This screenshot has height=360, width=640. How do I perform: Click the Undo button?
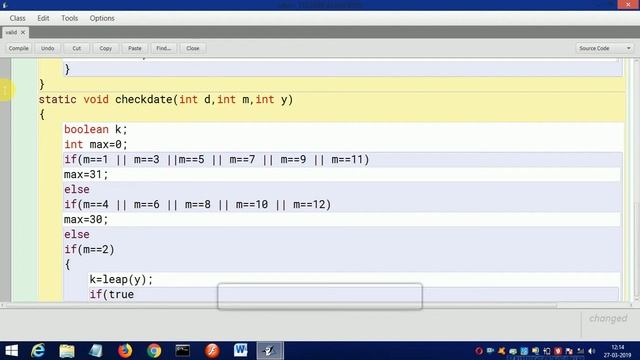pos(47,48)
